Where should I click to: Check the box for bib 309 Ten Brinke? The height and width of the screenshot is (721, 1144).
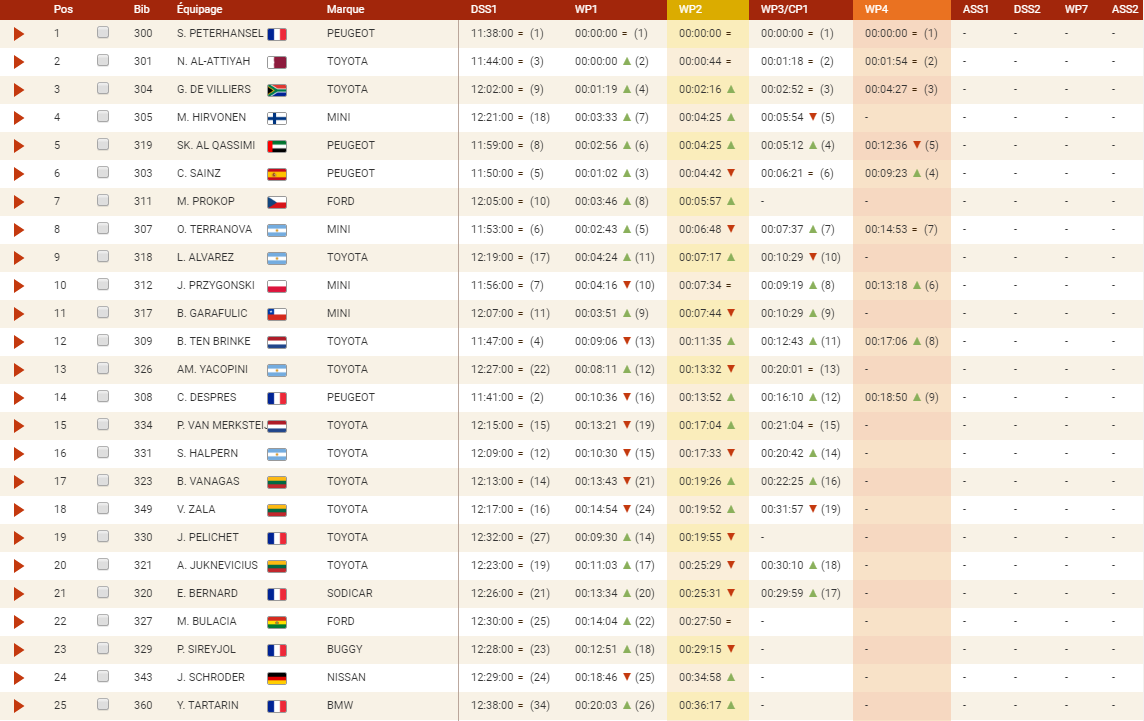coord(103,340)
